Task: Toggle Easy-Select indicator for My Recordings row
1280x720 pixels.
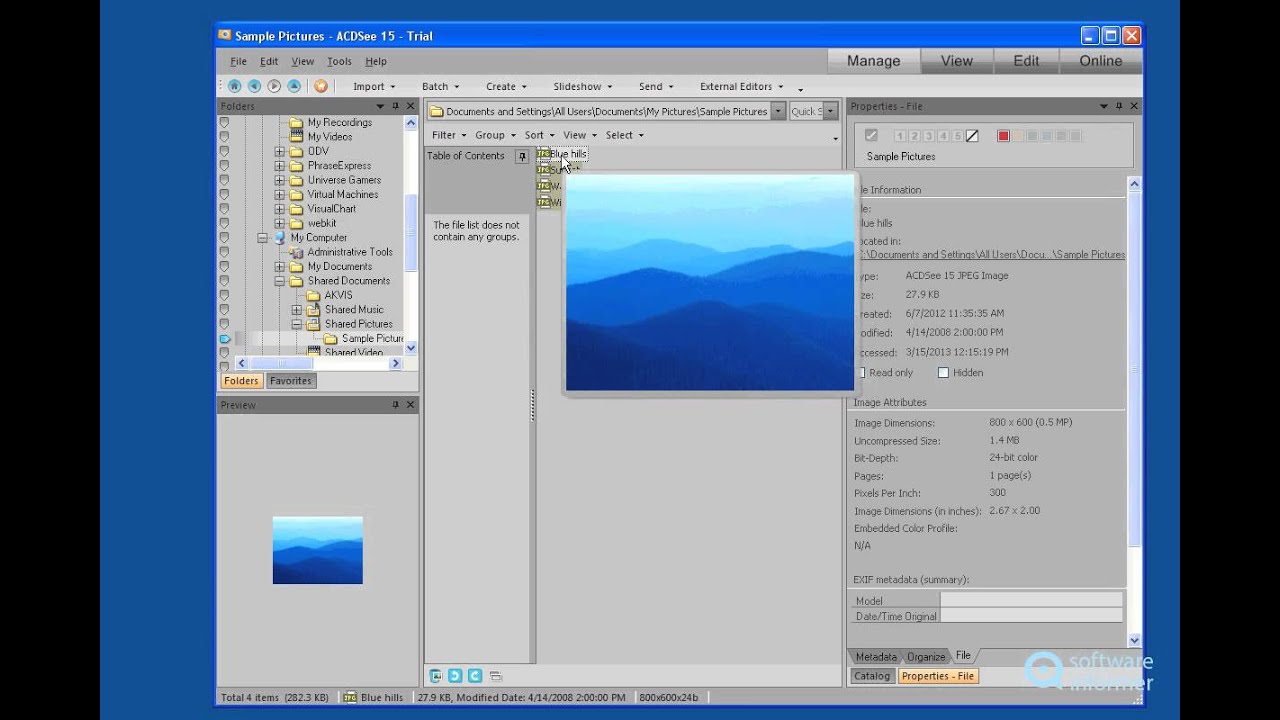Action: pyautogui.click(x=224, y=122)
